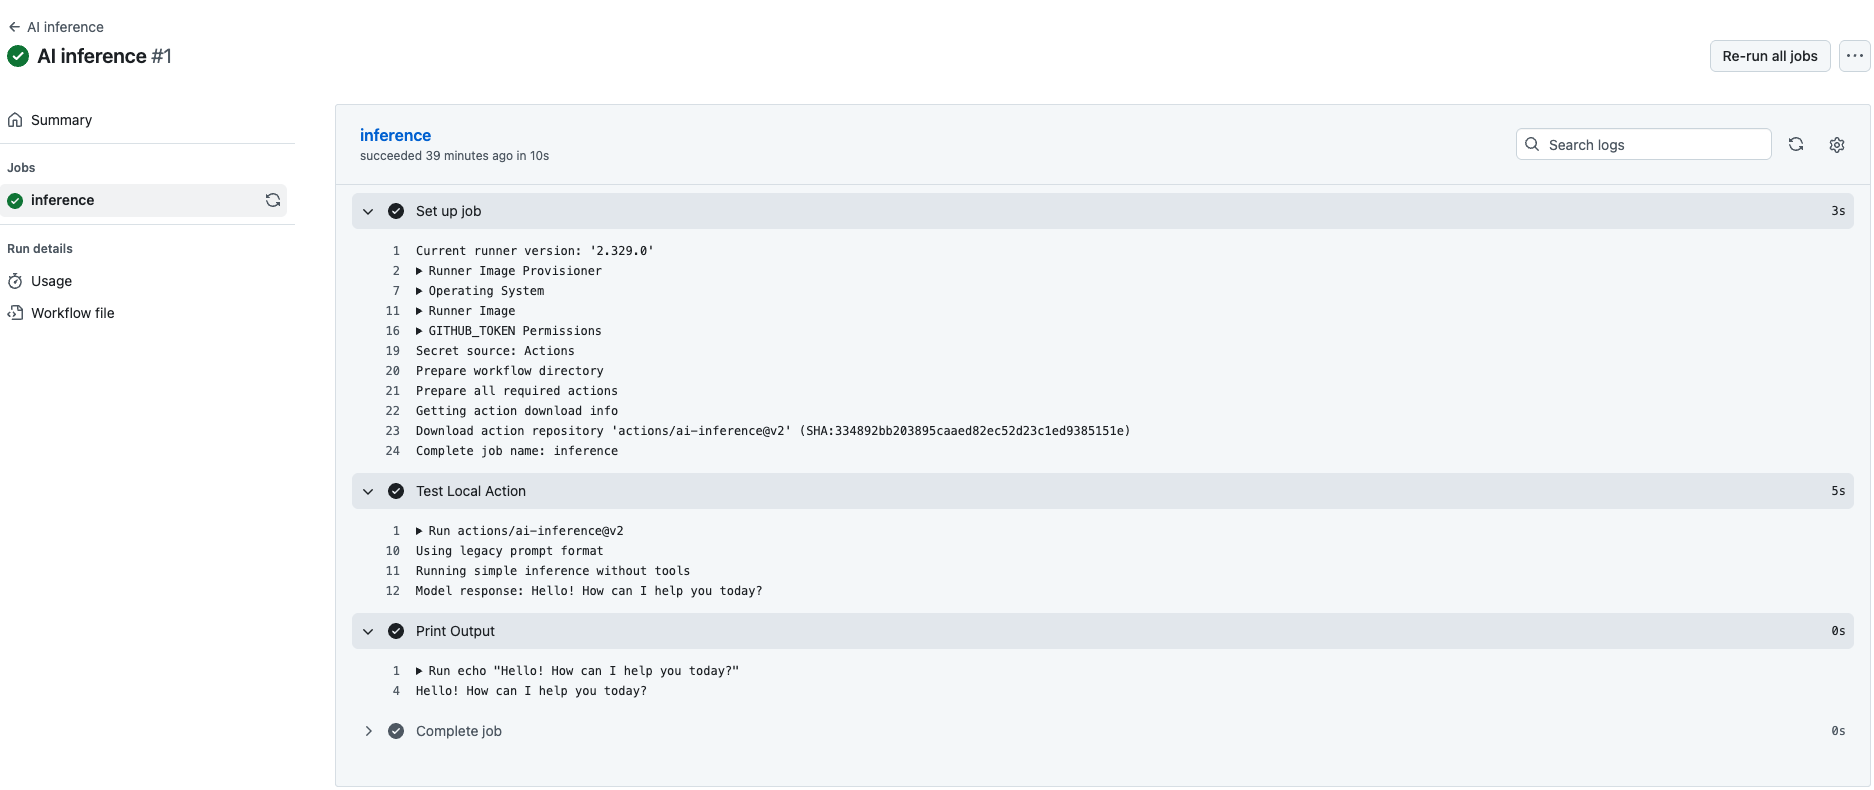Click the Re-run all jobs button
This screenshot has height=790, width=1874.
click(1769, 56)
